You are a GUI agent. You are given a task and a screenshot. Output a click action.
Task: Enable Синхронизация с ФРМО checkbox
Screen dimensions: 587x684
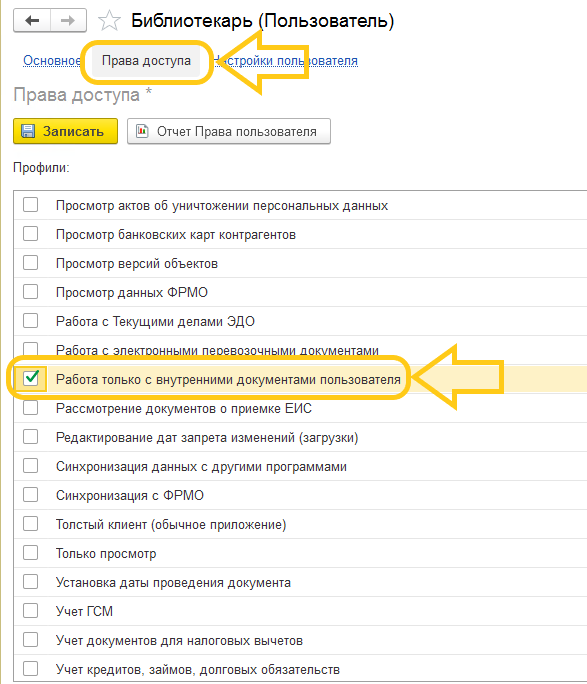tap(31, 495)
